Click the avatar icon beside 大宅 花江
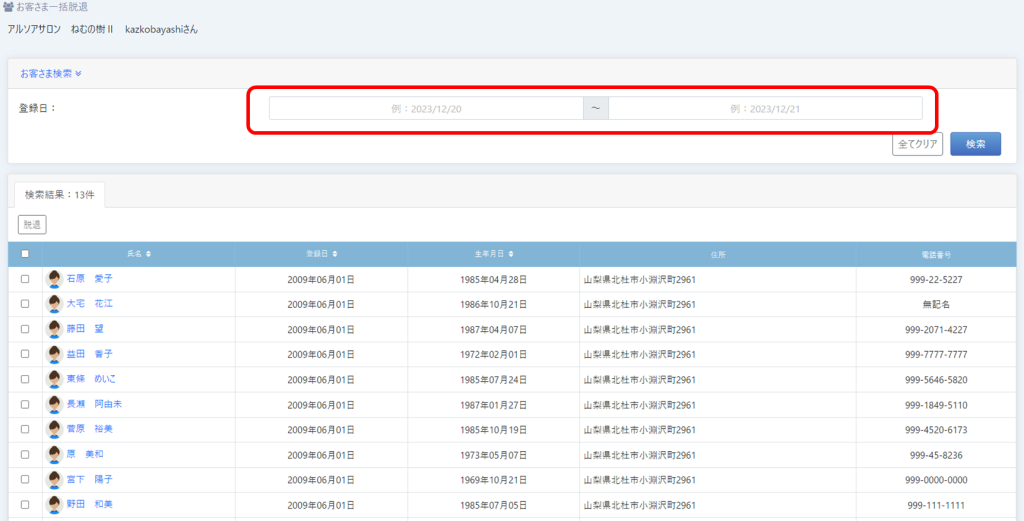1024x521 pixels. pos(55,304)
